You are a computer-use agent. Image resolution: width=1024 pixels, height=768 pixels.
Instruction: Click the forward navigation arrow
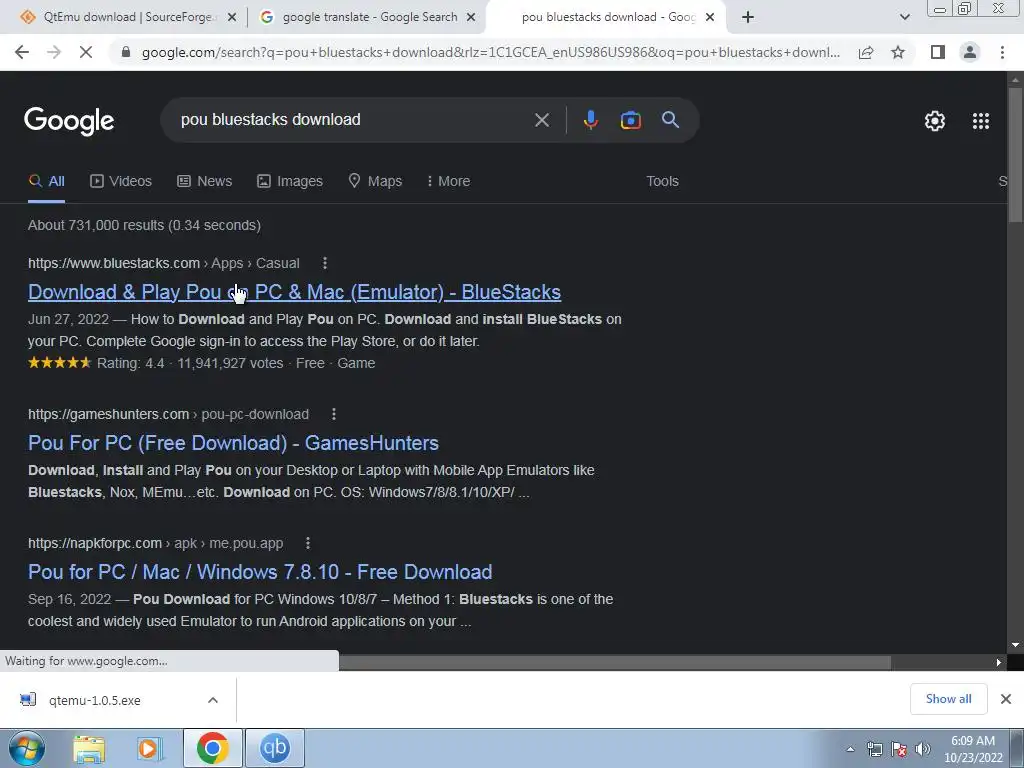coord(54,52)
